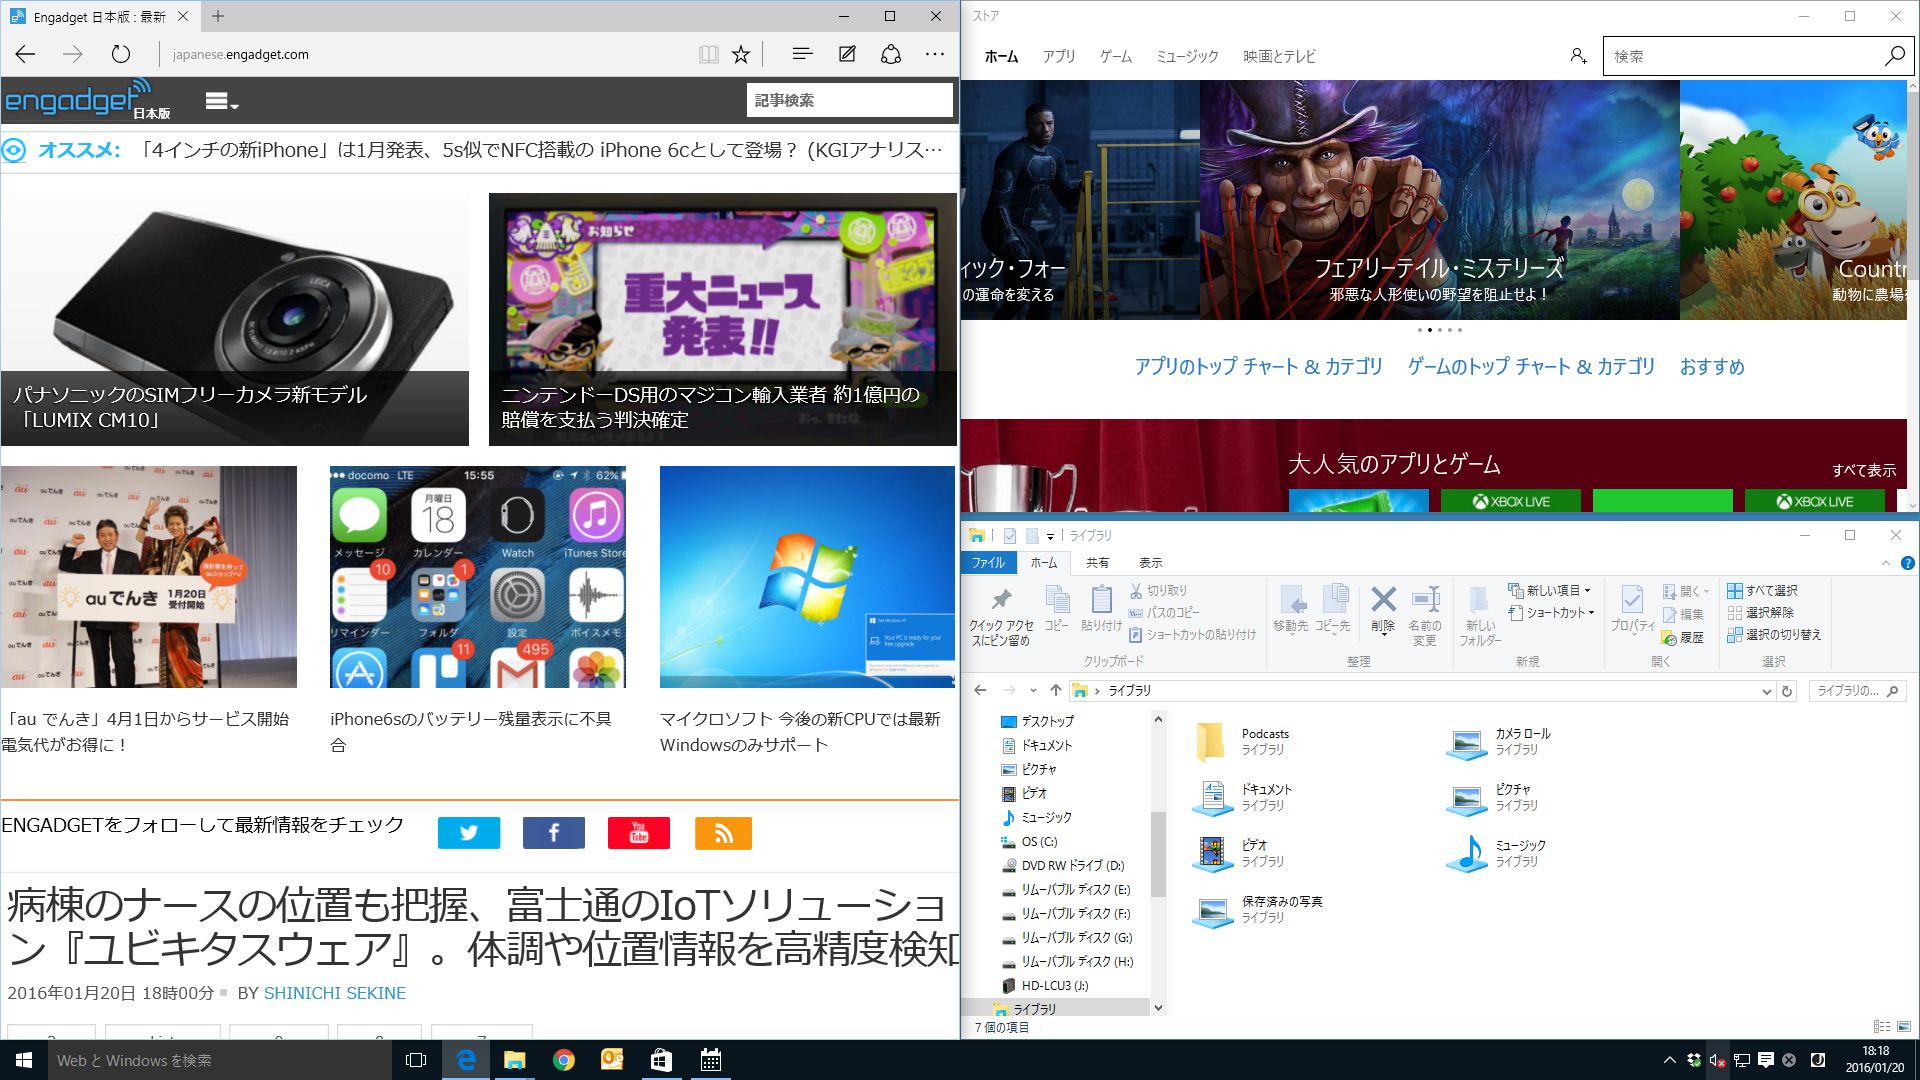The height and width of the screenshot is (1080, 1920).
Task: Pin to Quick Access in Explorer ribbon
Action: click(x=1001, y=615)
